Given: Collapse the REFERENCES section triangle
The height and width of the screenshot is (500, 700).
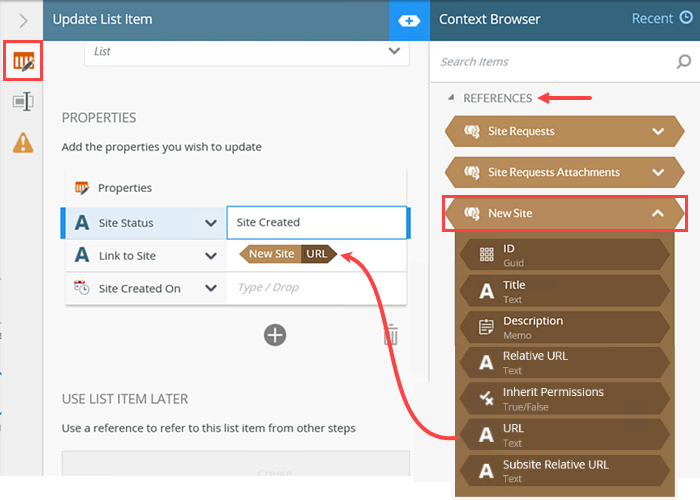Looking at the screenshot, I should pyautogui.click(x=452, y=98).
